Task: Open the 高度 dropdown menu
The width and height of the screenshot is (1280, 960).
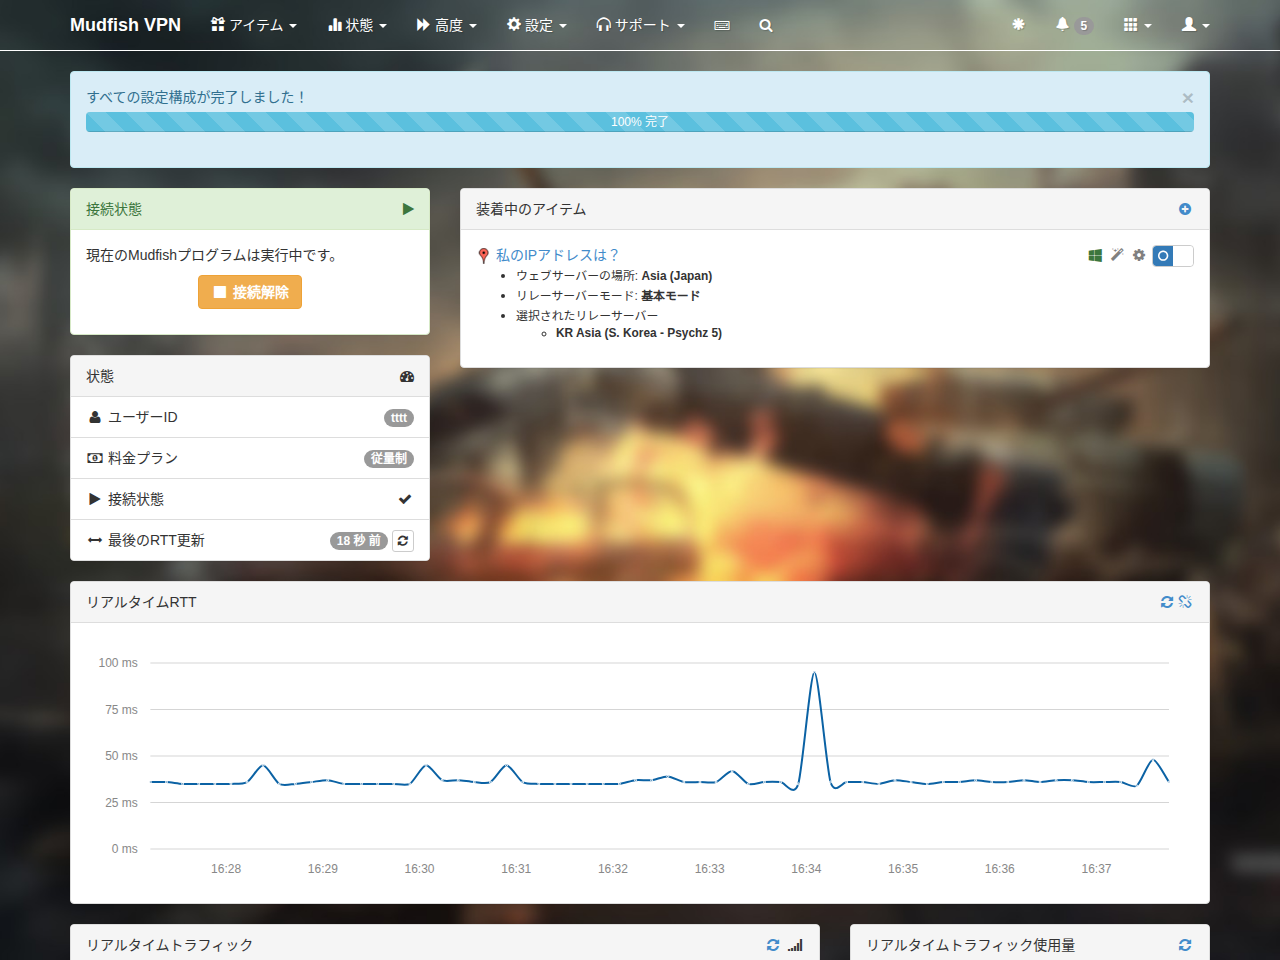Action: (447, 25)
